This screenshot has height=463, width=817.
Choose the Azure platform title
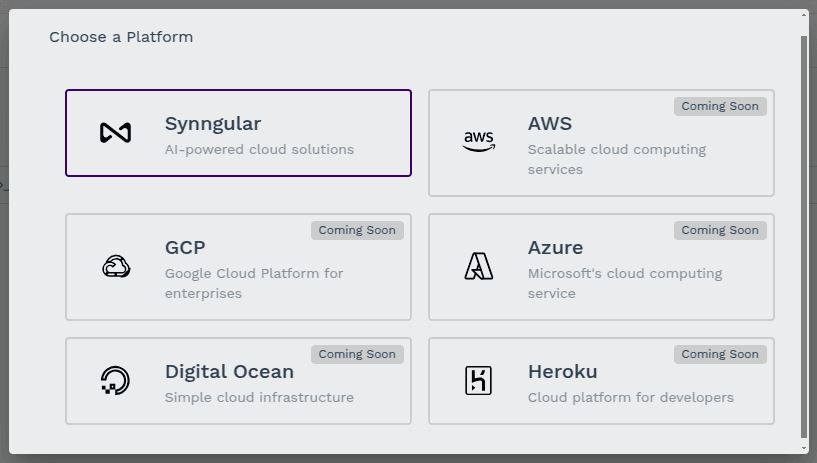[555, 247]
